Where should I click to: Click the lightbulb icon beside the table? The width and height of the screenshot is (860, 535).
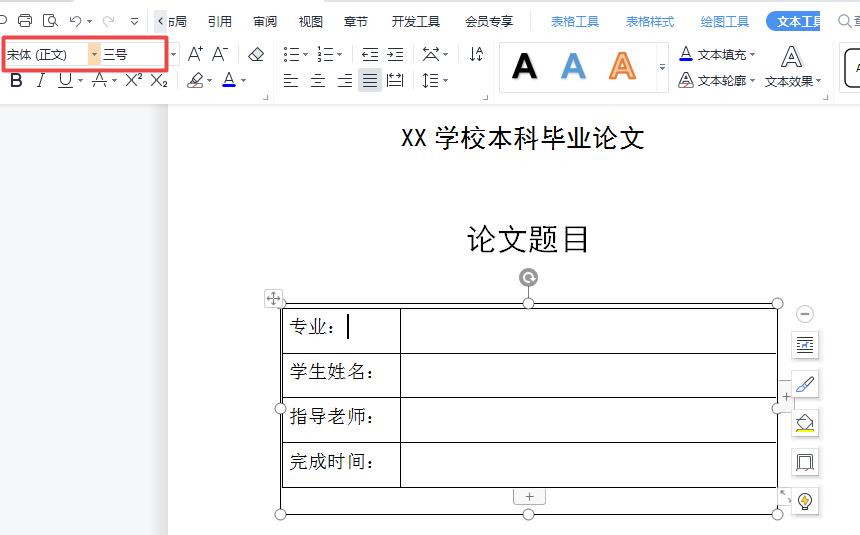click(x=805, y=501)
